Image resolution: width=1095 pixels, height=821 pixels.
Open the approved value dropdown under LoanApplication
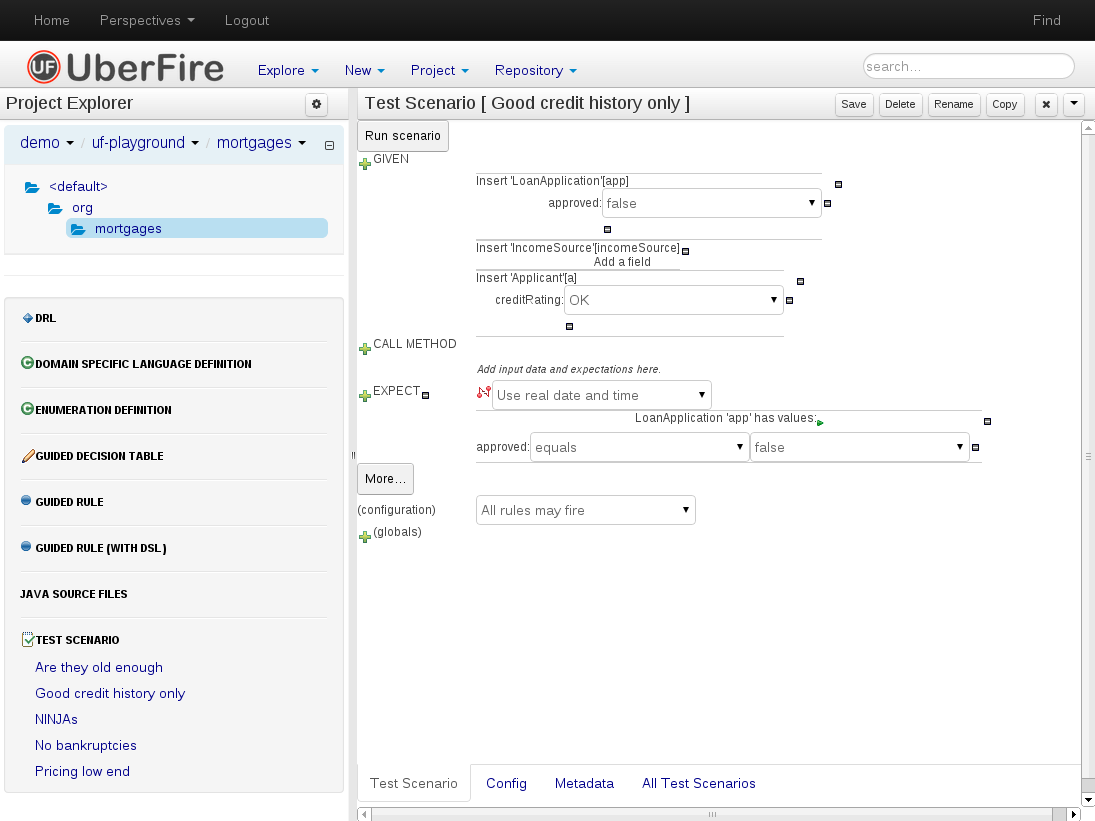coord(711,203)
